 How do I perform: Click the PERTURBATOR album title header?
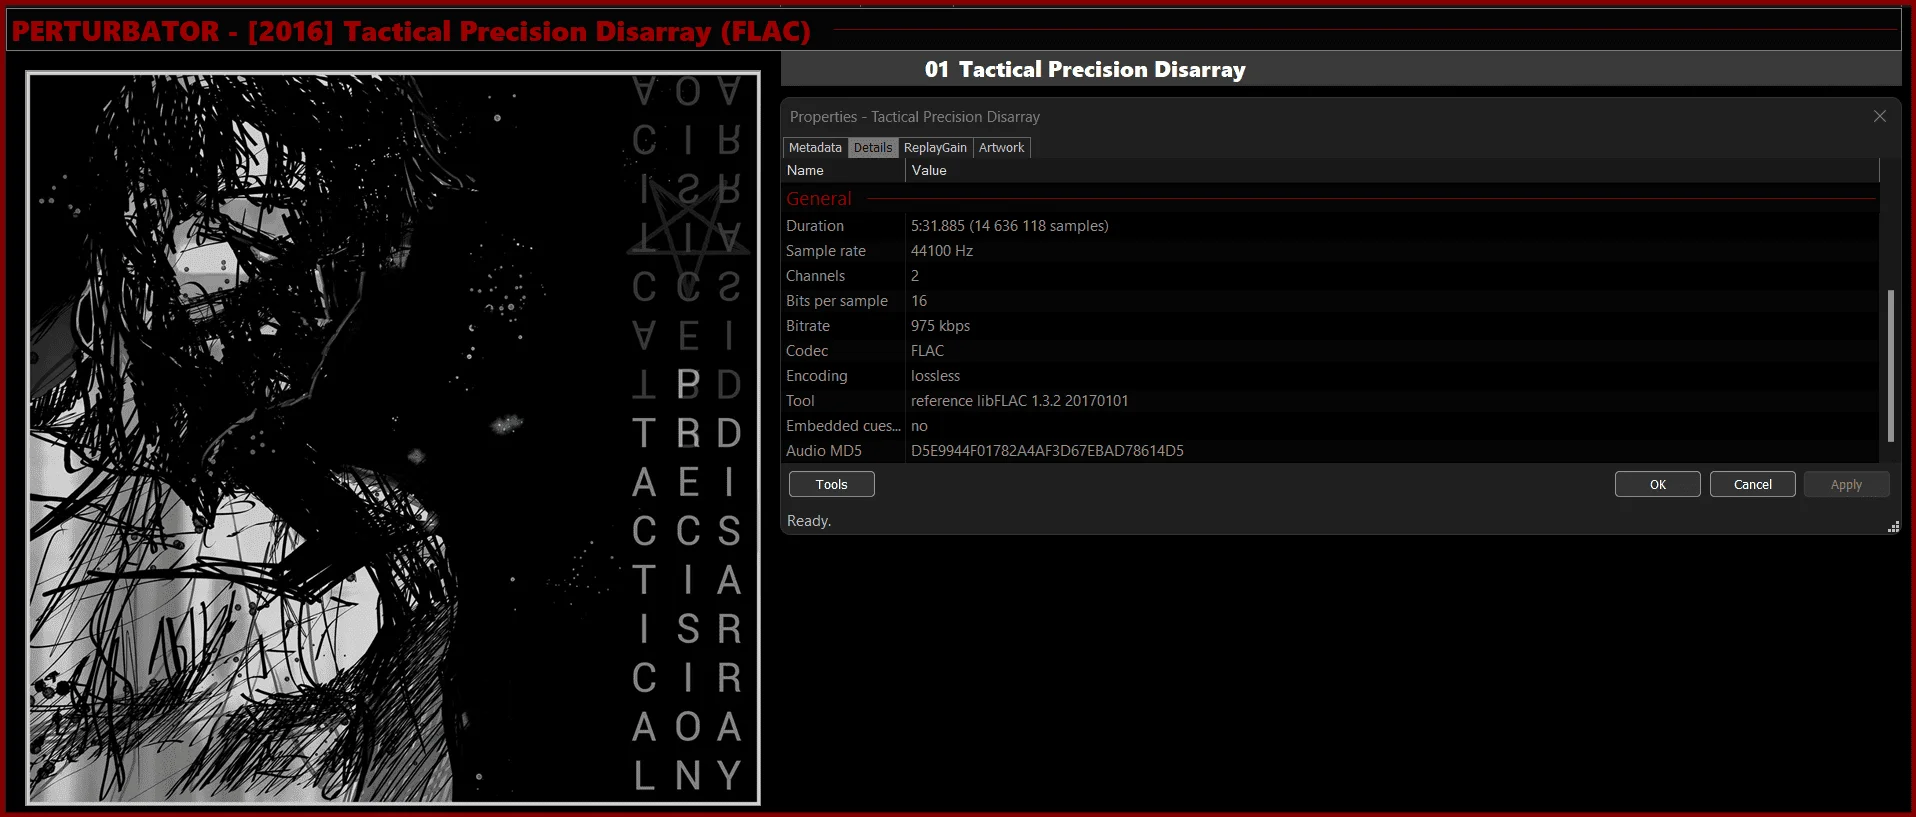pyautogui.click(x=411, y=31)
